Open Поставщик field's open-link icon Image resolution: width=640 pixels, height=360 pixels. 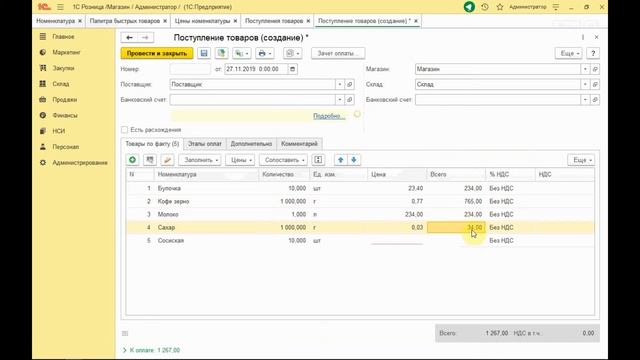349,84
